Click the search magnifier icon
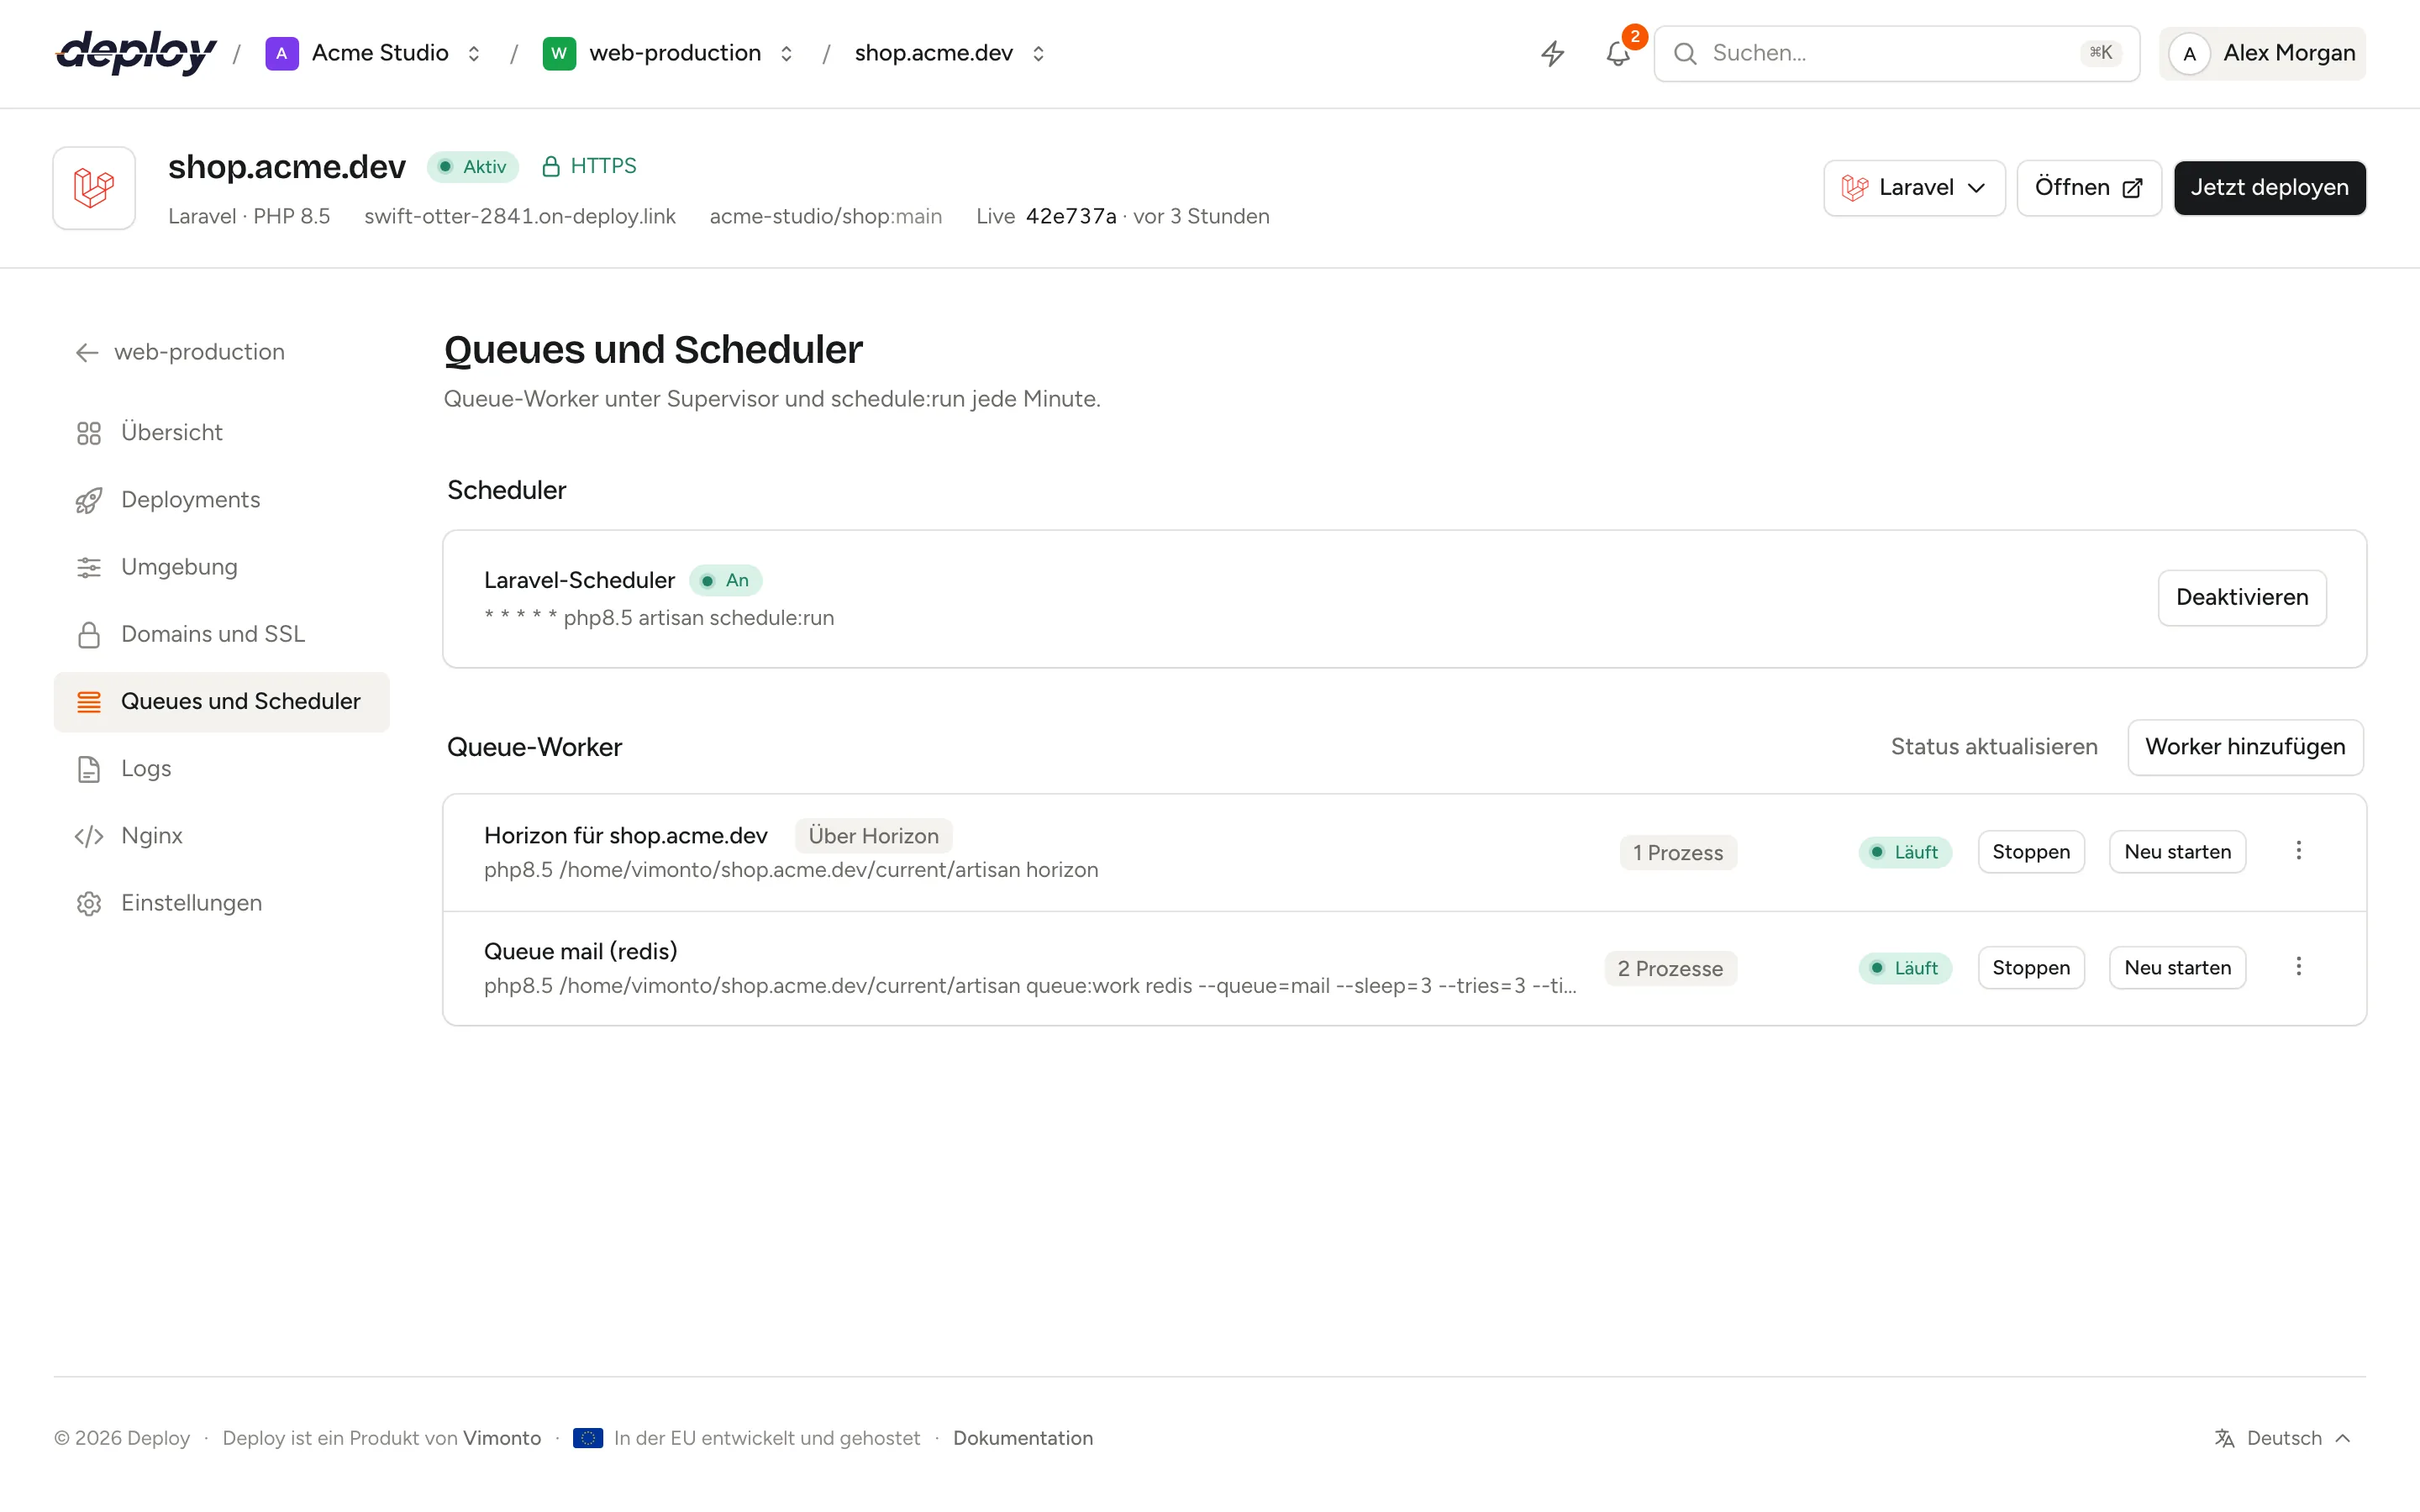Image resolution: width=2420 pixels, height=1512 pixels. (x=1685, y=53)
